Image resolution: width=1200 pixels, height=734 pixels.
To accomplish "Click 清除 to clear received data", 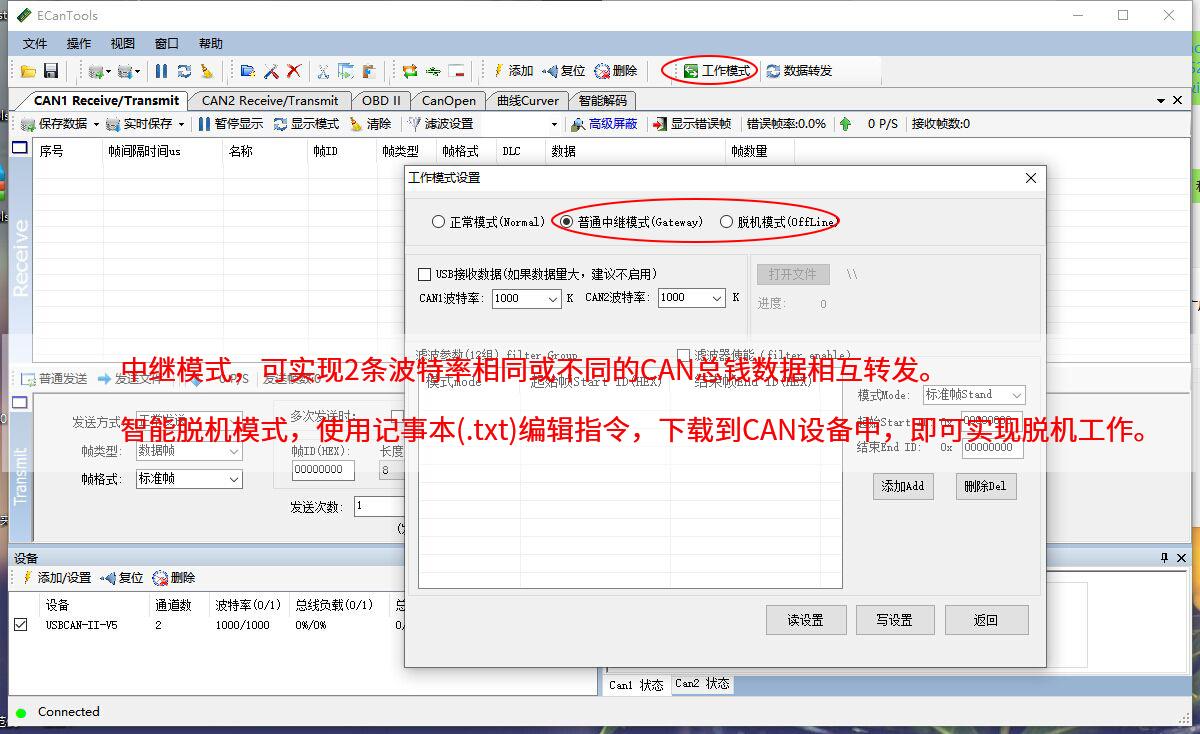I will coord(370,124).
